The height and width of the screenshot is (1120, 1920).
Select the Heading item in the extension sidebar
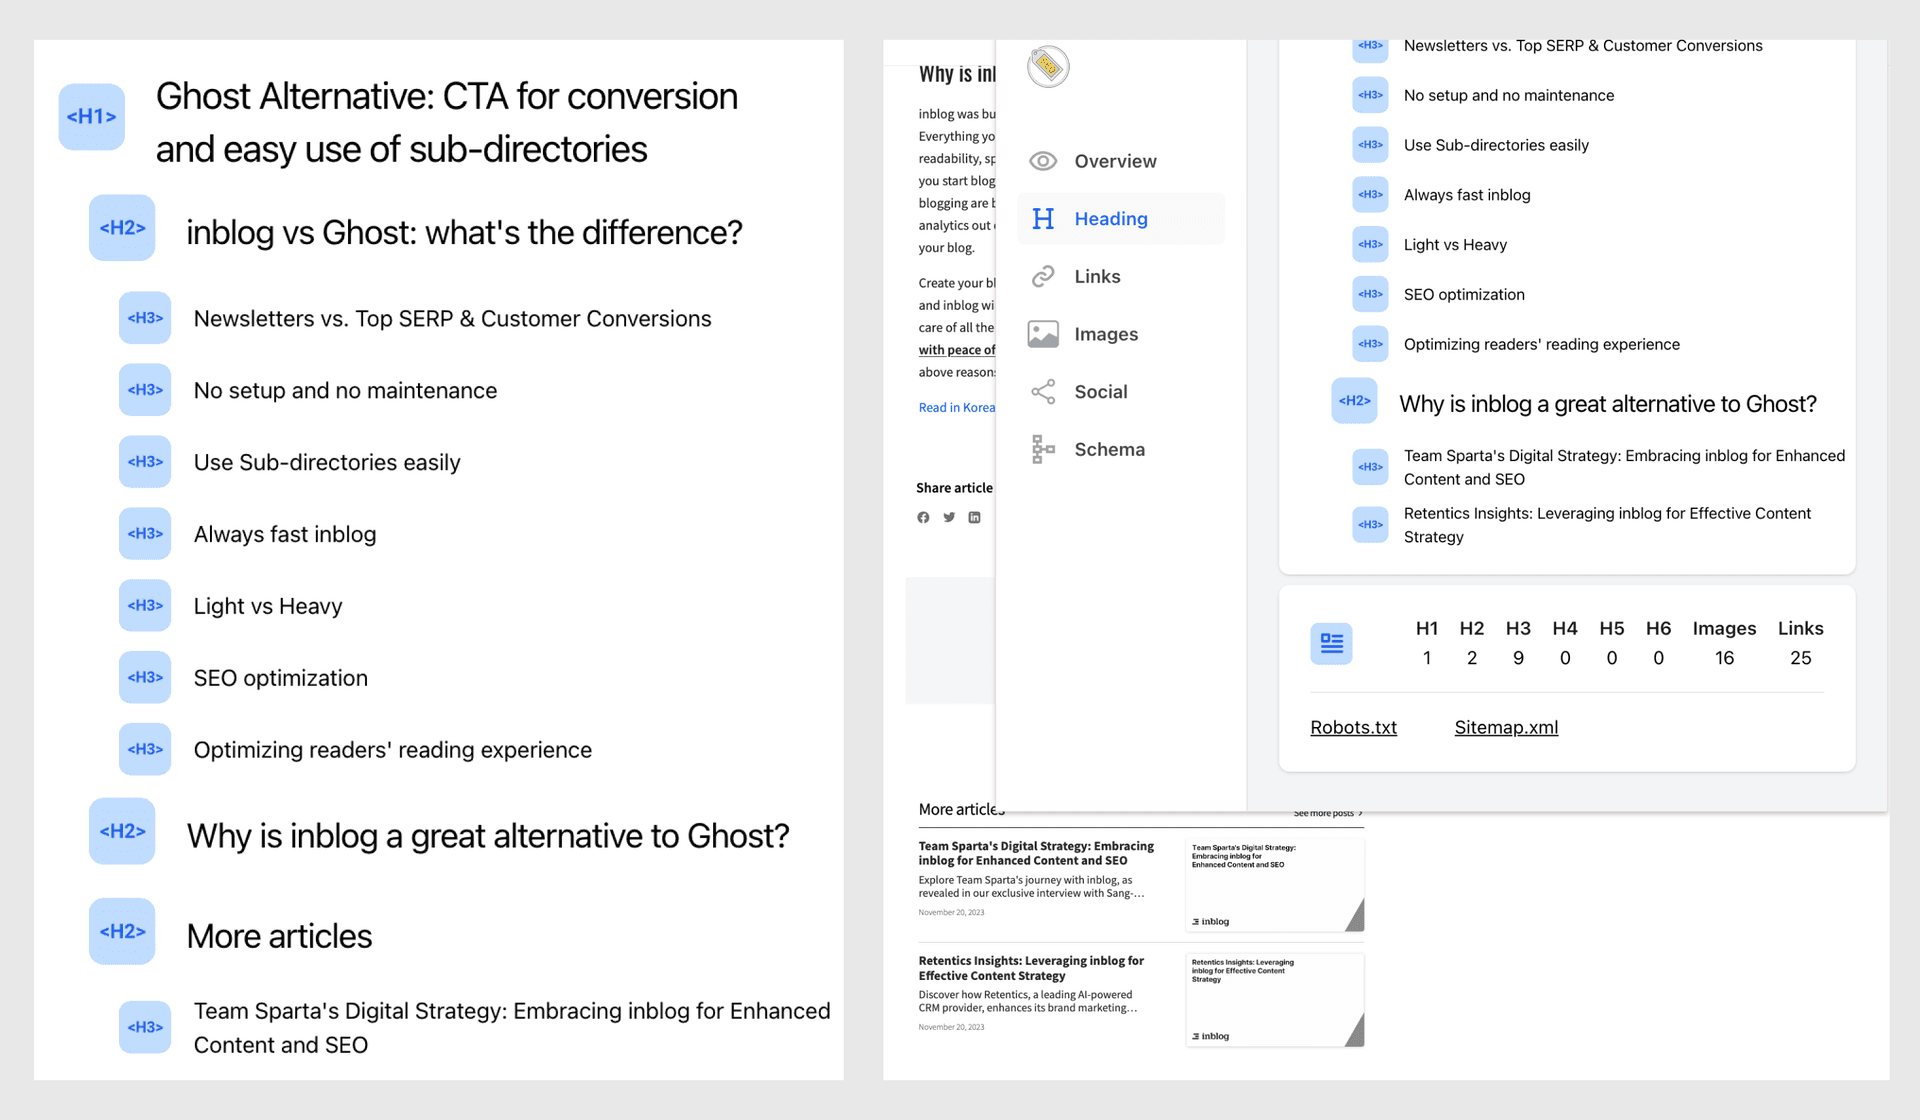tap(1121, 219)
